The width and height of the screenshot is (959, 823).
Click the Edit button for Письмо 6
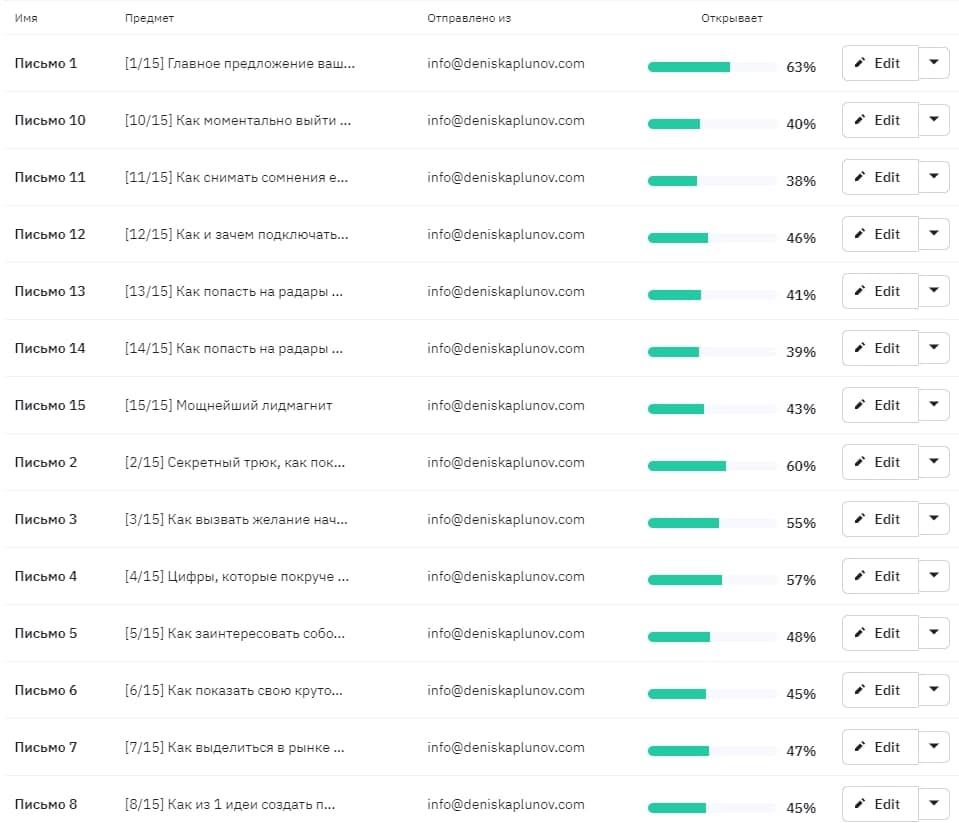pos(880,690)
